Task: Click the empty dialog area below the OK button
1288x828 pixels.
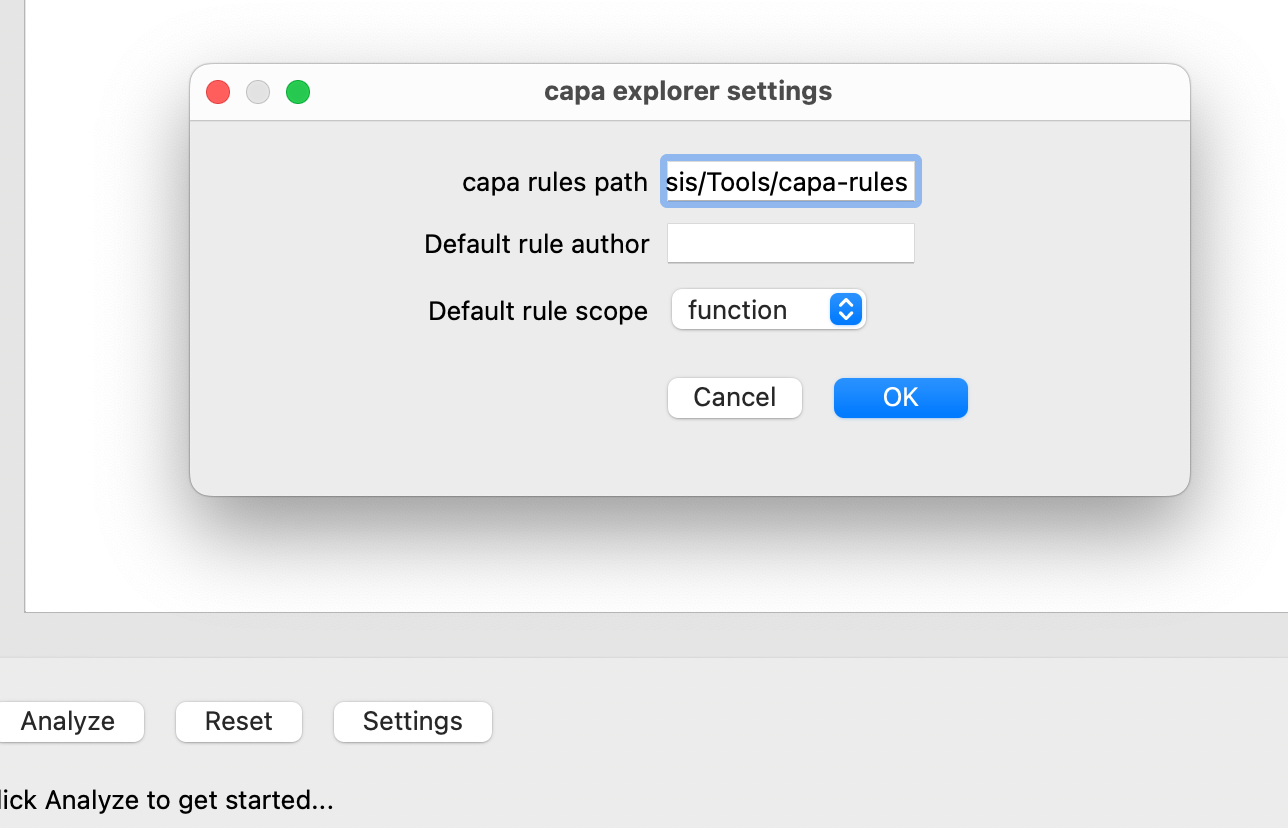Action: pos(900,455)
